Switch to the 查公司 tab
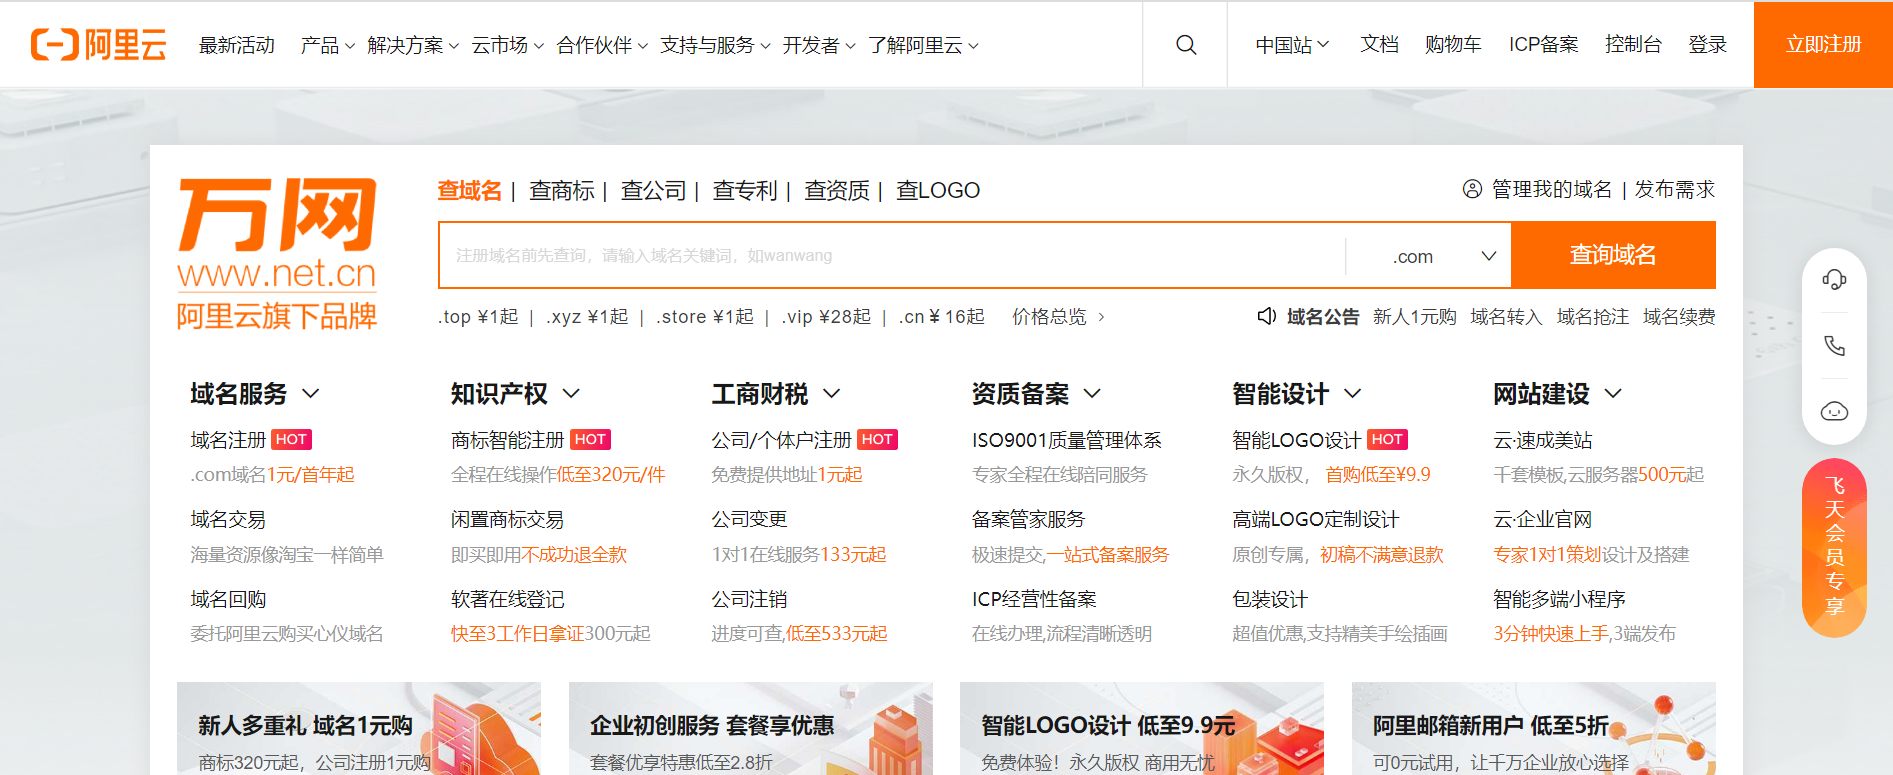Image resolution: width=1893 pixels, height=775 pixels. 653,190
